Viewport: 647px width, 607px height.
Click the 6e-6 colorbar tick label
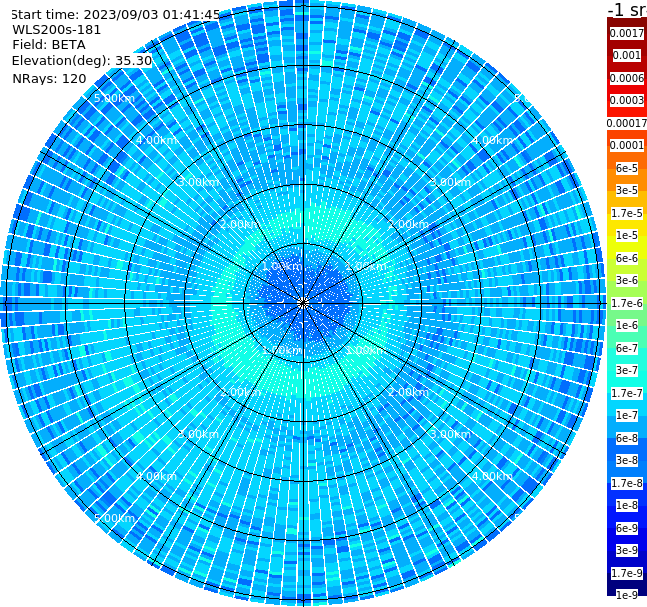tap(627, 258)
